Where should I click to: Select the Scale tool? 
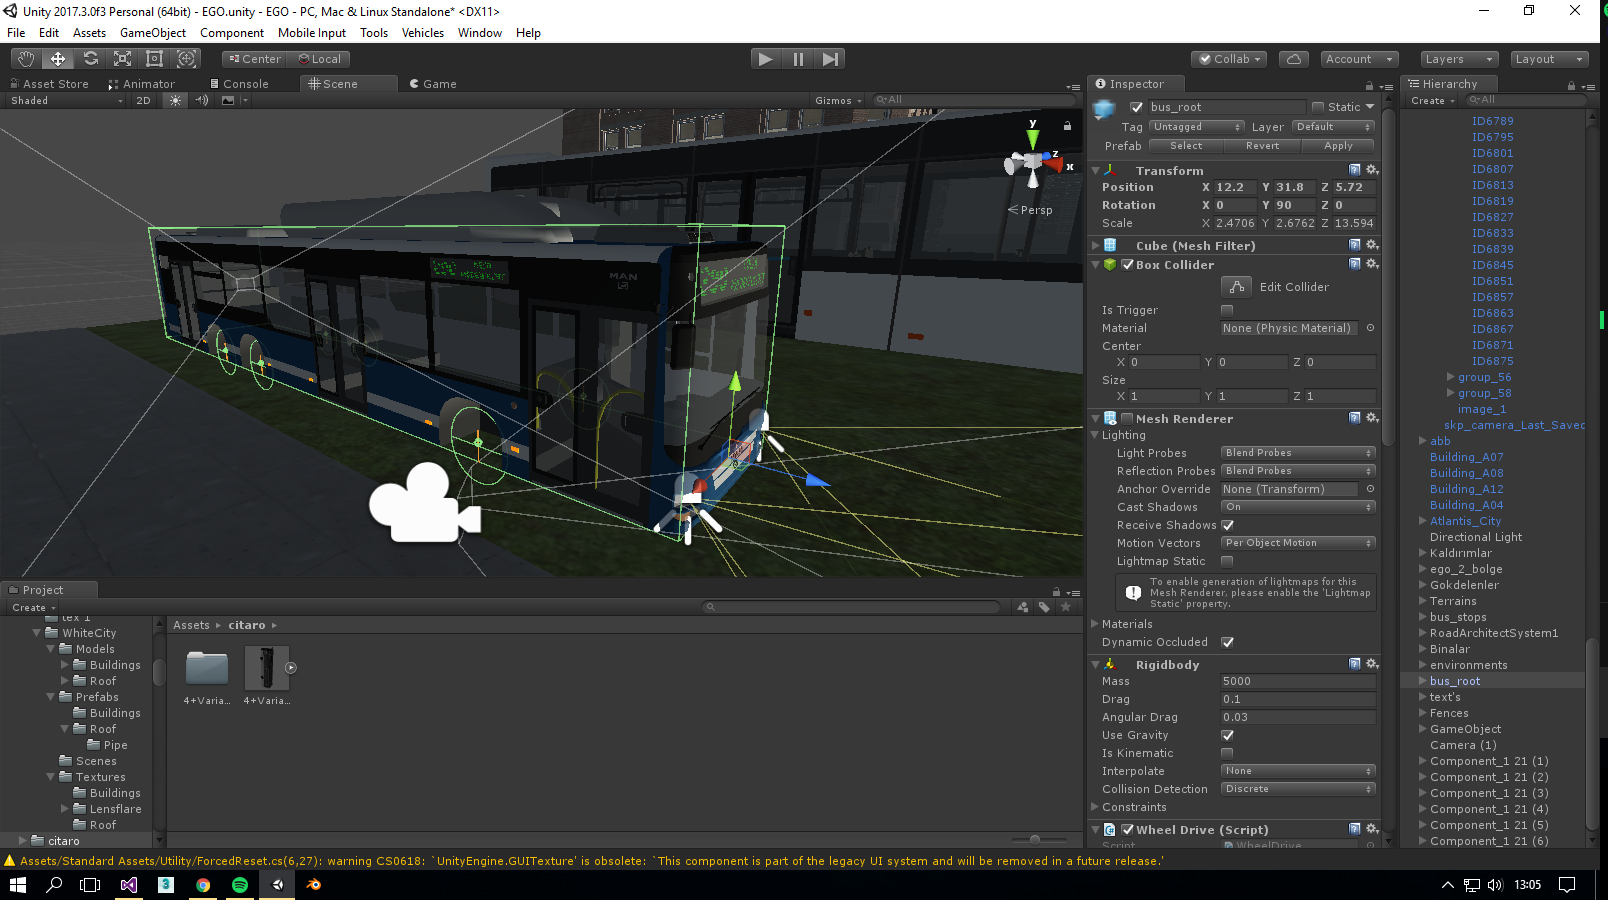[x=122, y=59]
